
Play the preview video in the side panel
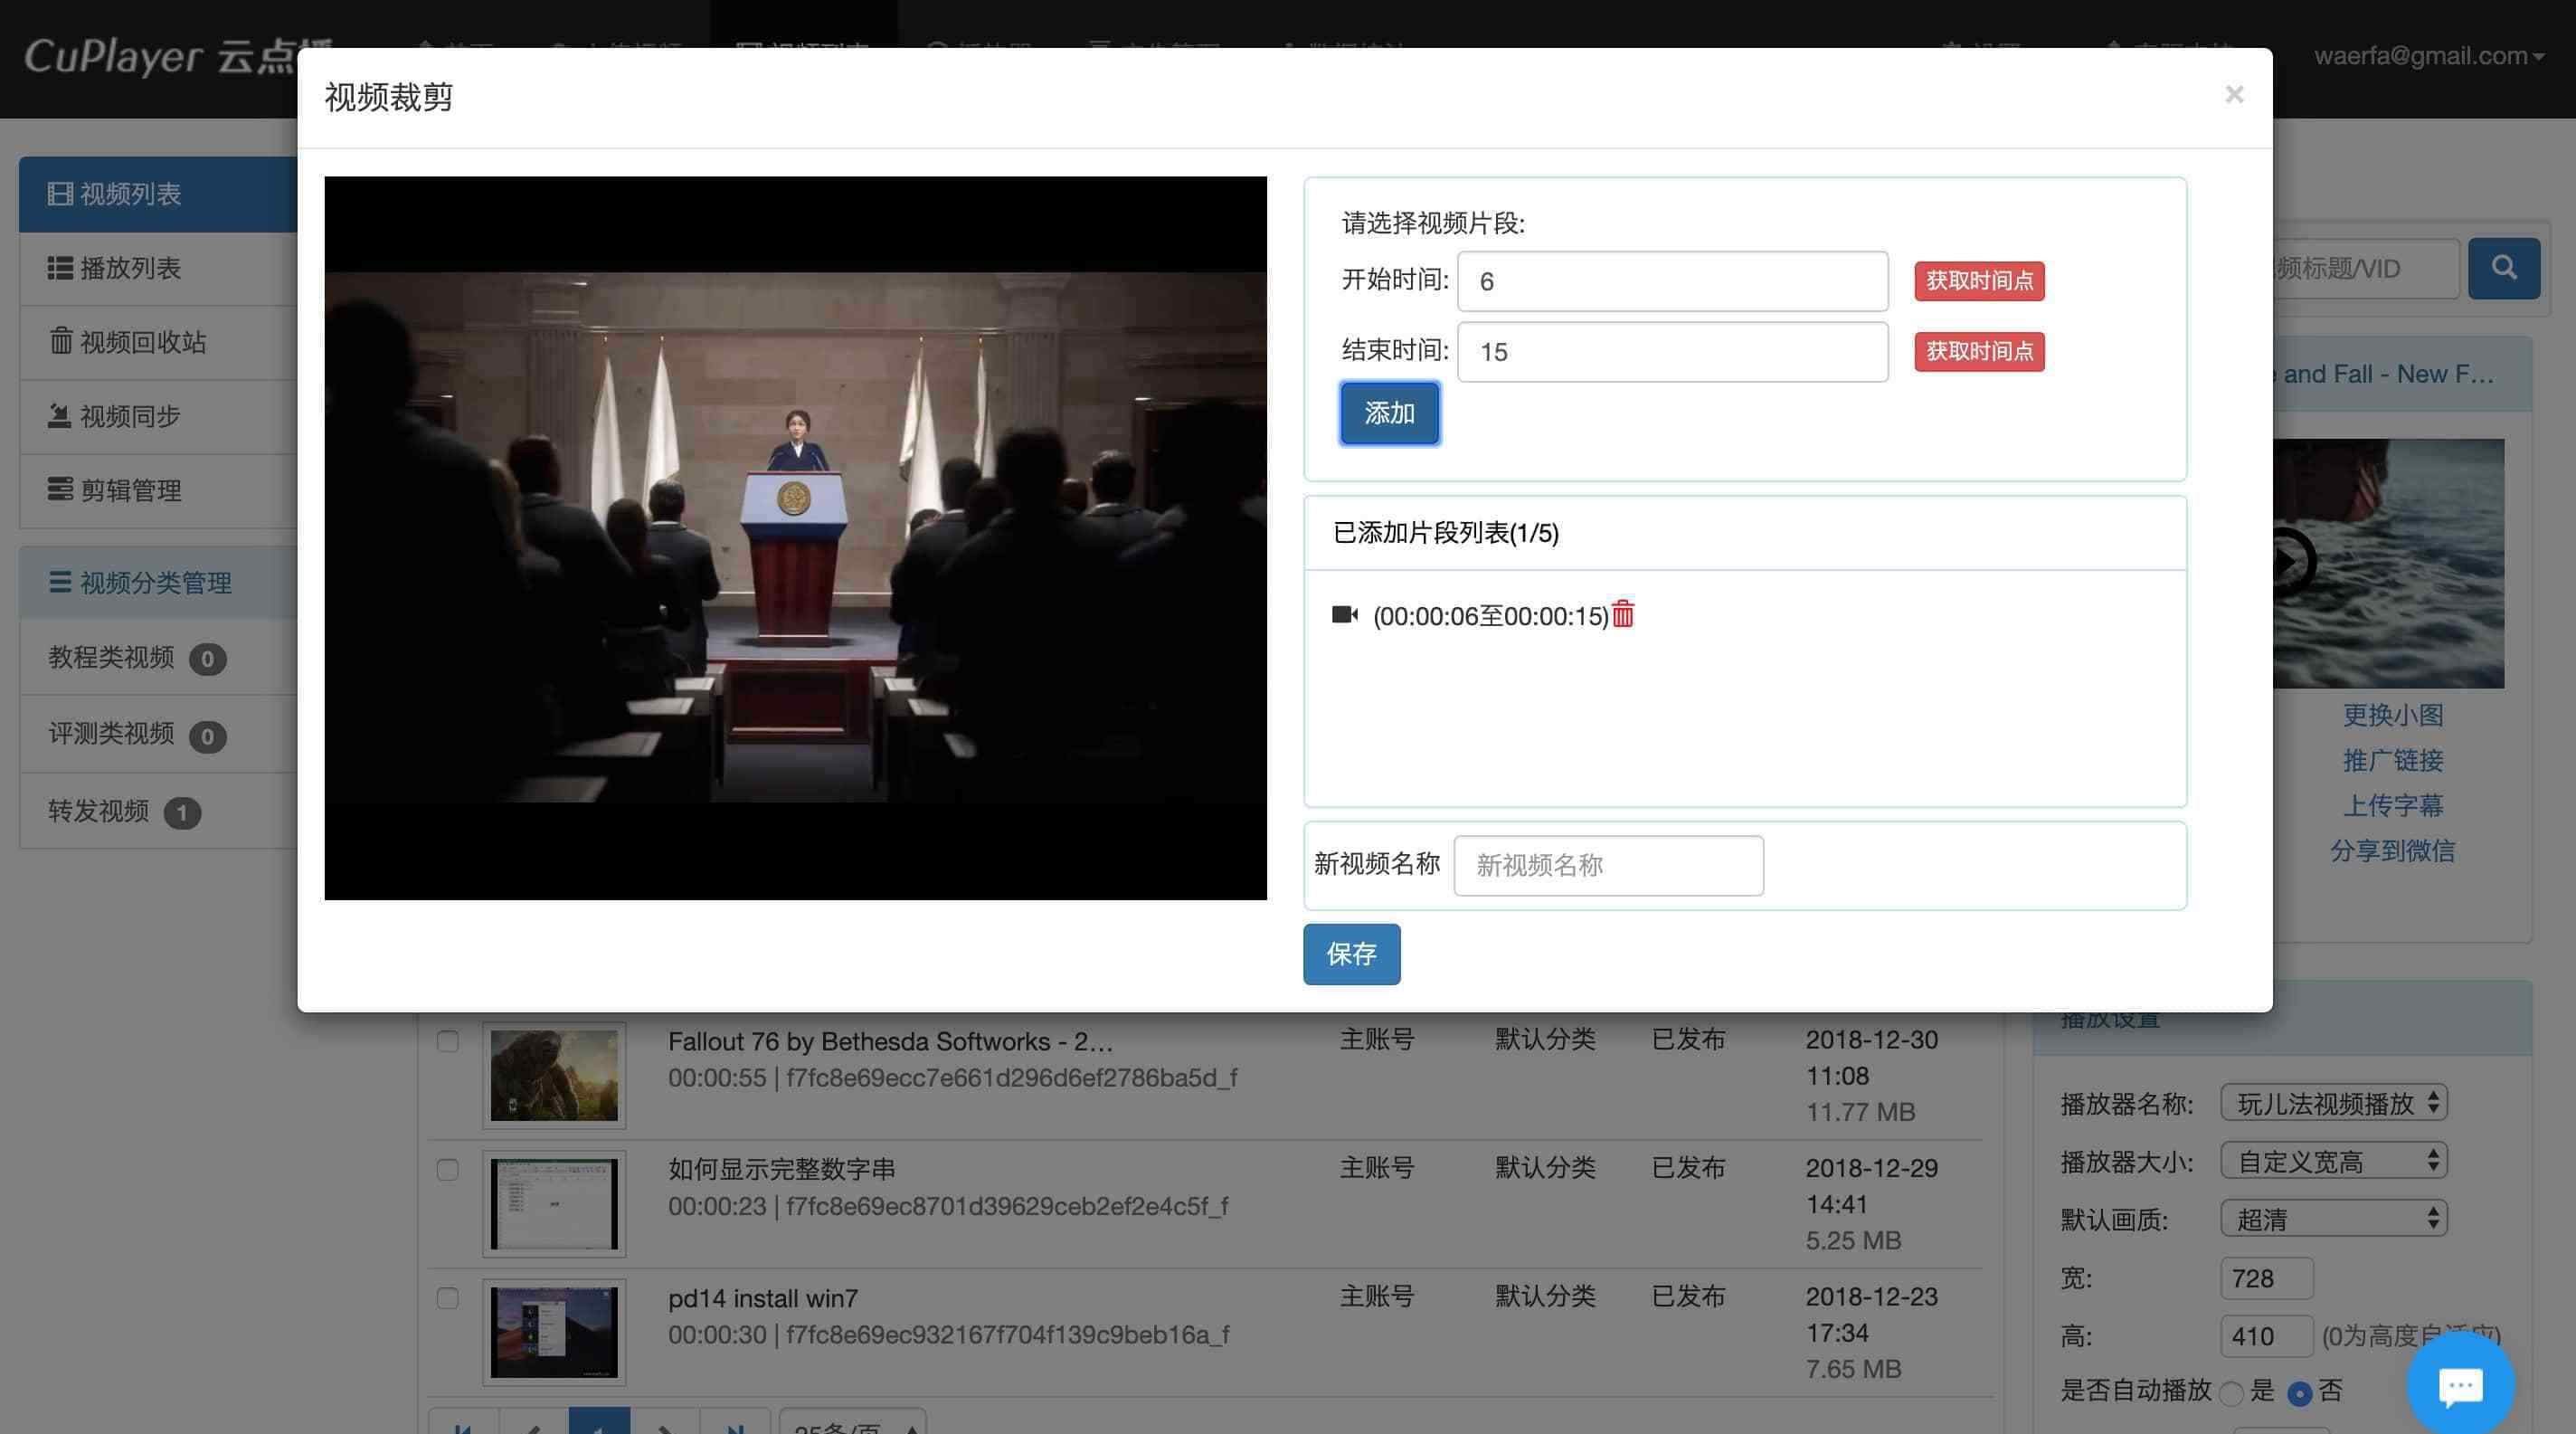2292,562
